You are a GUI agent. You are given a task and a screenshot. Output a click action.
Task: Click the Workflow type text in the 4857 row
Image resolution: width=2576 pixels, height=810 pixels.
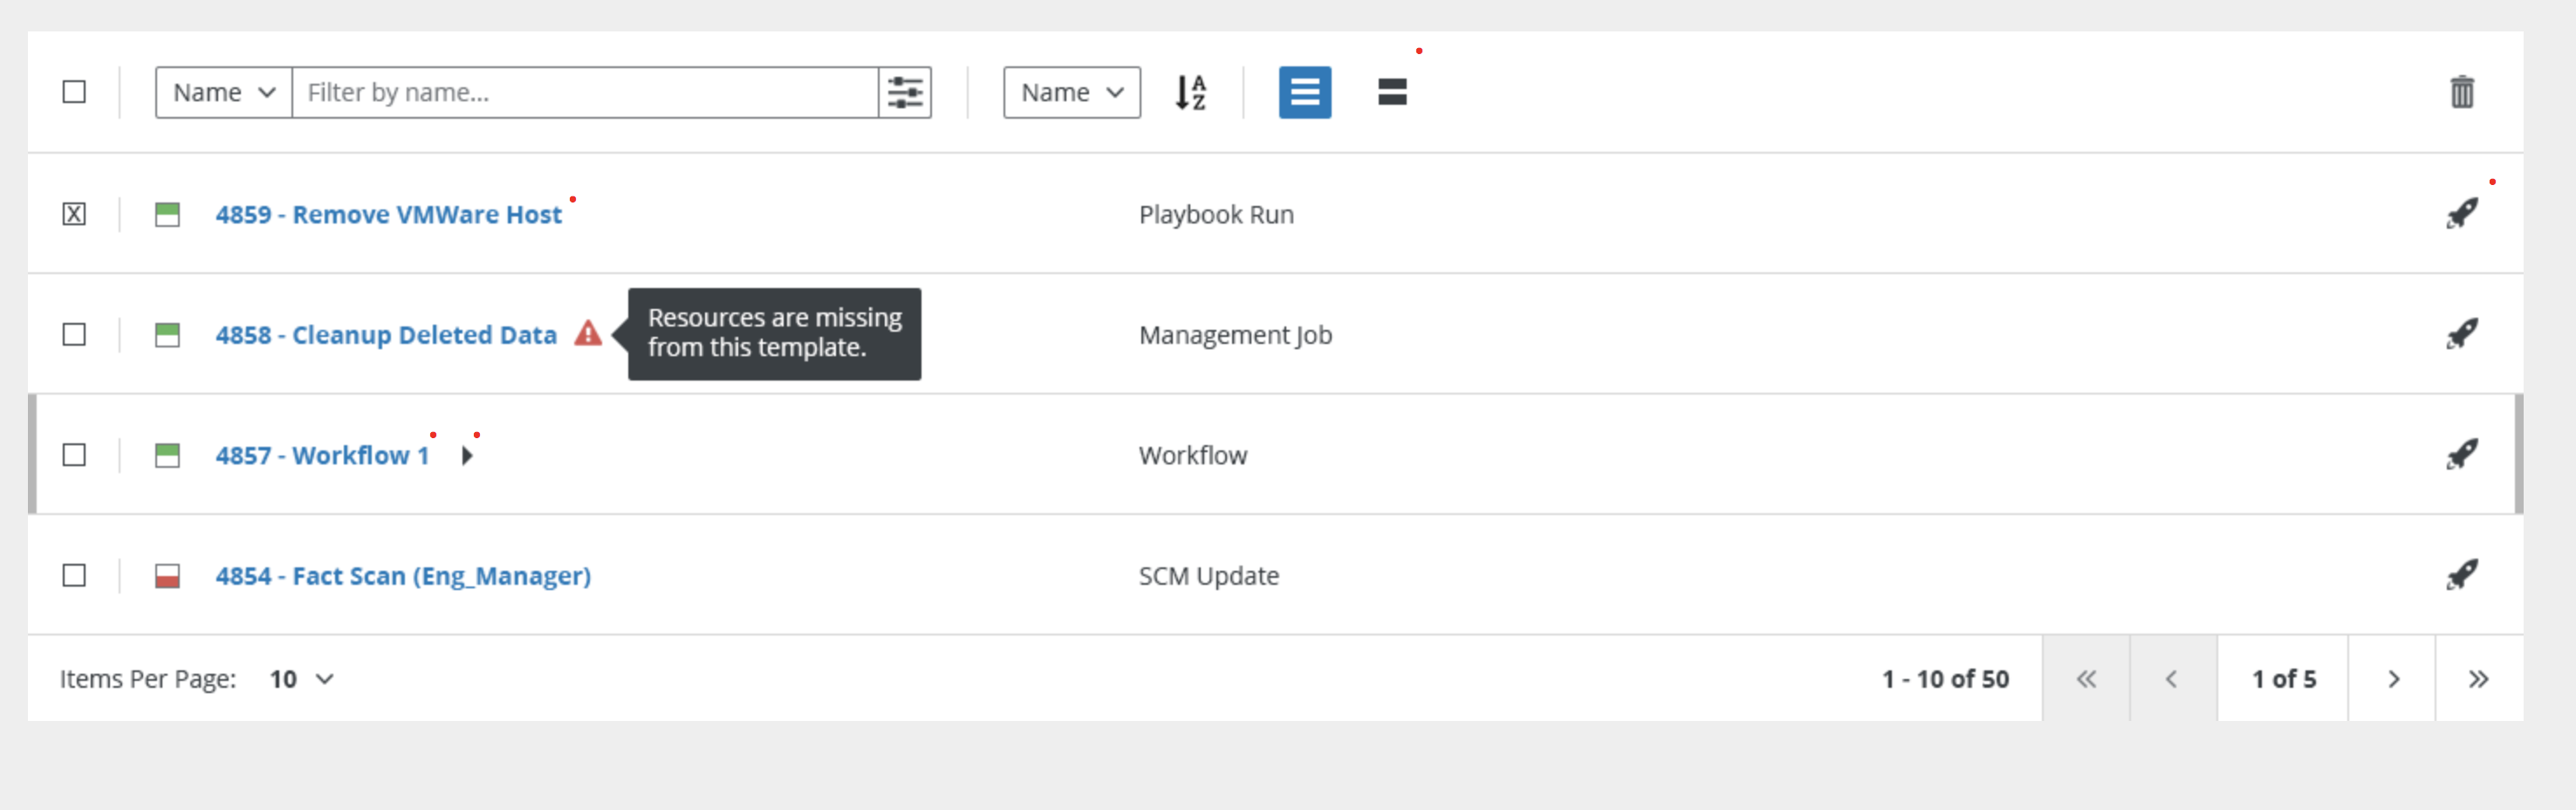click(1193, 455)
